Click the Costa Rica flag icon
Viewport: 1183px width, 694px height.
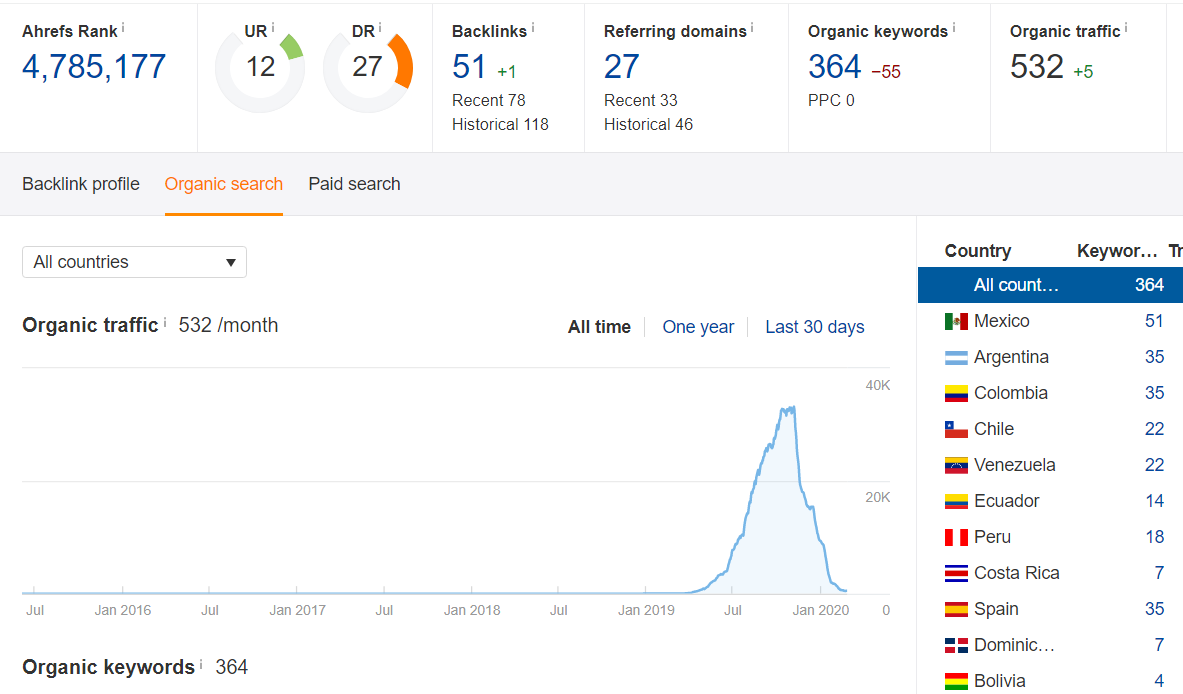click(x=956, y=573)
